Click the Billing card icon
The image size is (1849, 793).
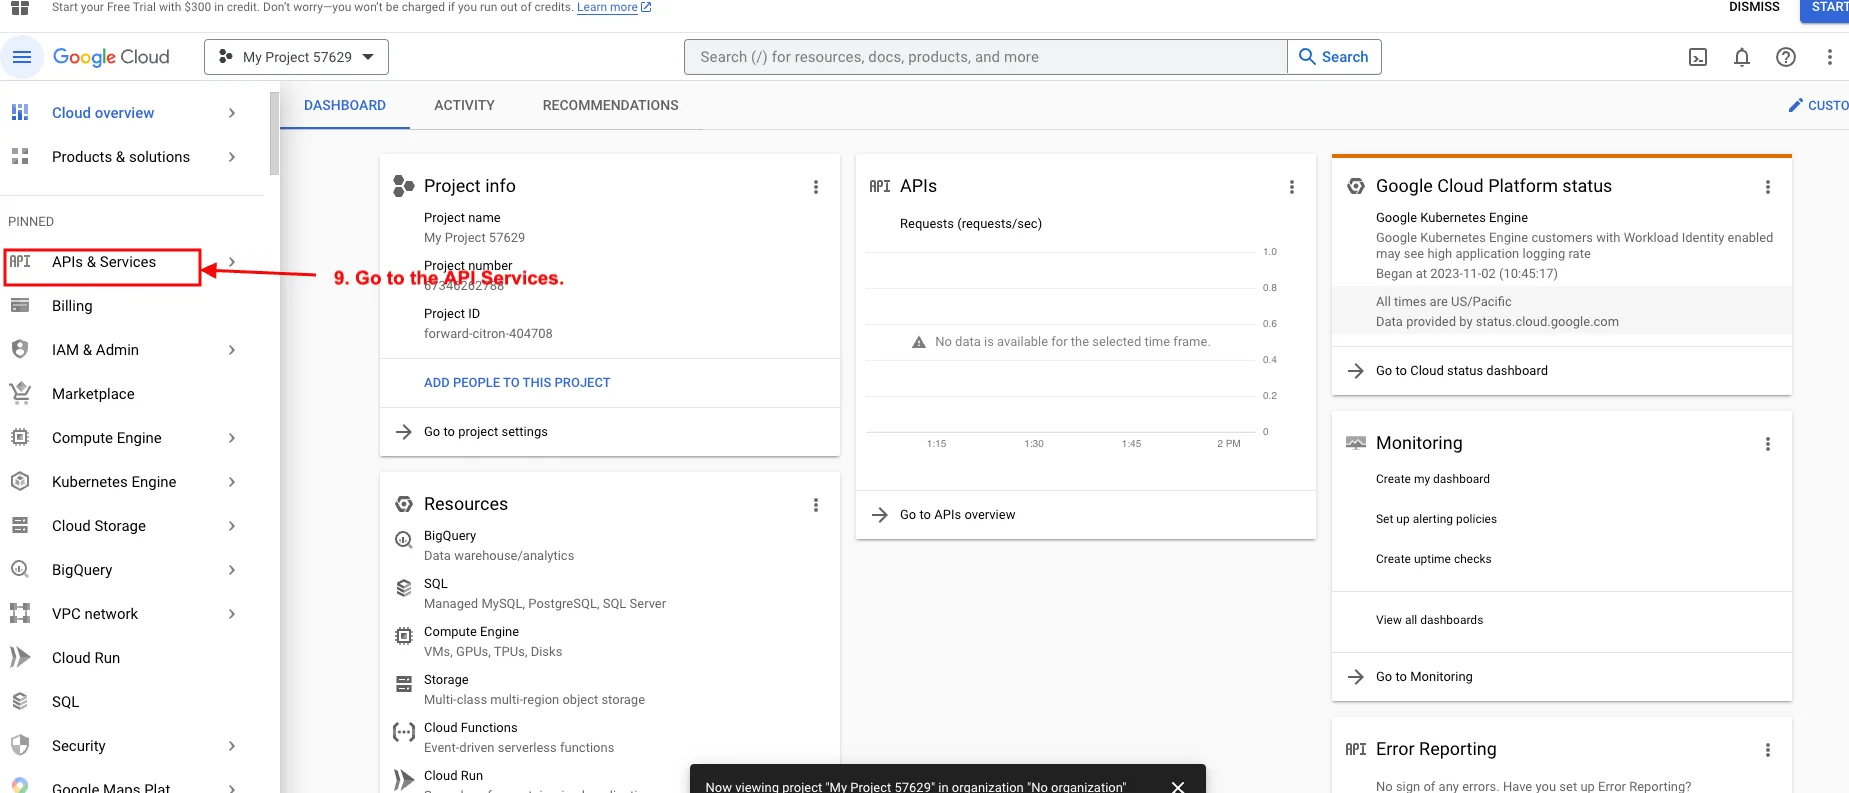[20, 305]
